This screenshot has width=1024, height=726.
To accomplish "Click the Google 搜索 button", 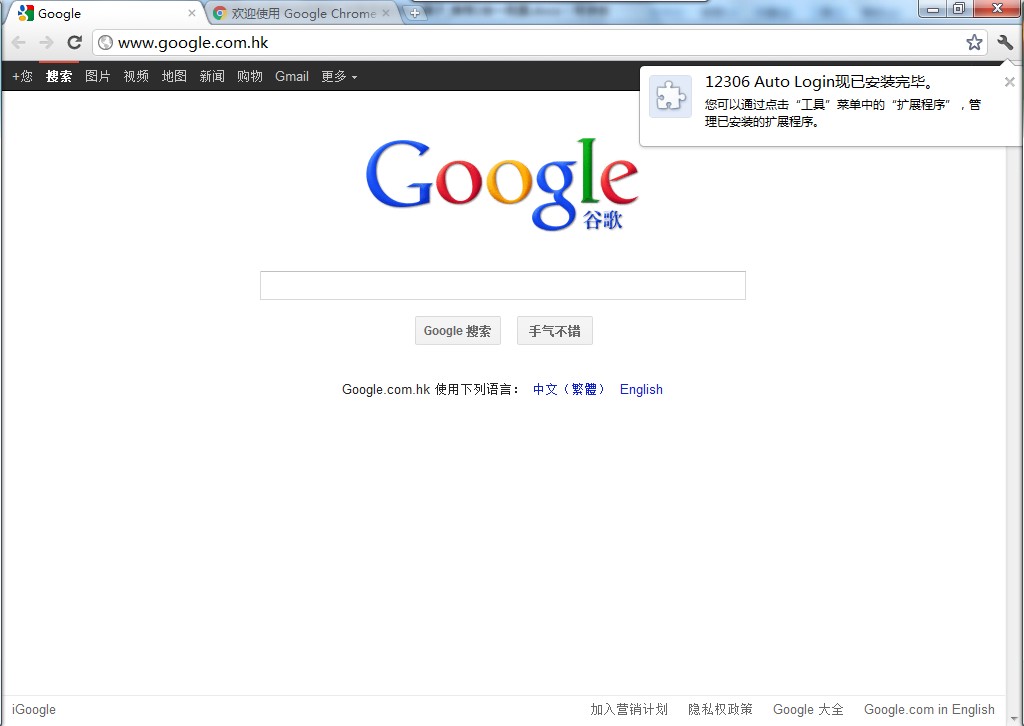I will pyautogui.click(x=458, y=330).
